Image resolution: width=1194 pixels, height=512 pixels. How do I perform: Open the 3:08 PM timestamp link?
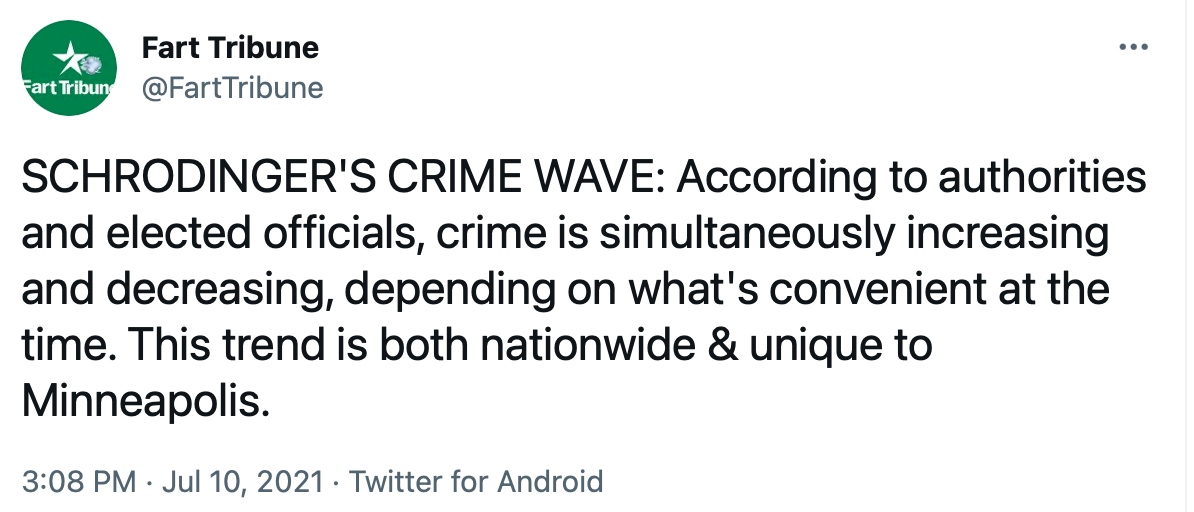(x=78, y=482)
